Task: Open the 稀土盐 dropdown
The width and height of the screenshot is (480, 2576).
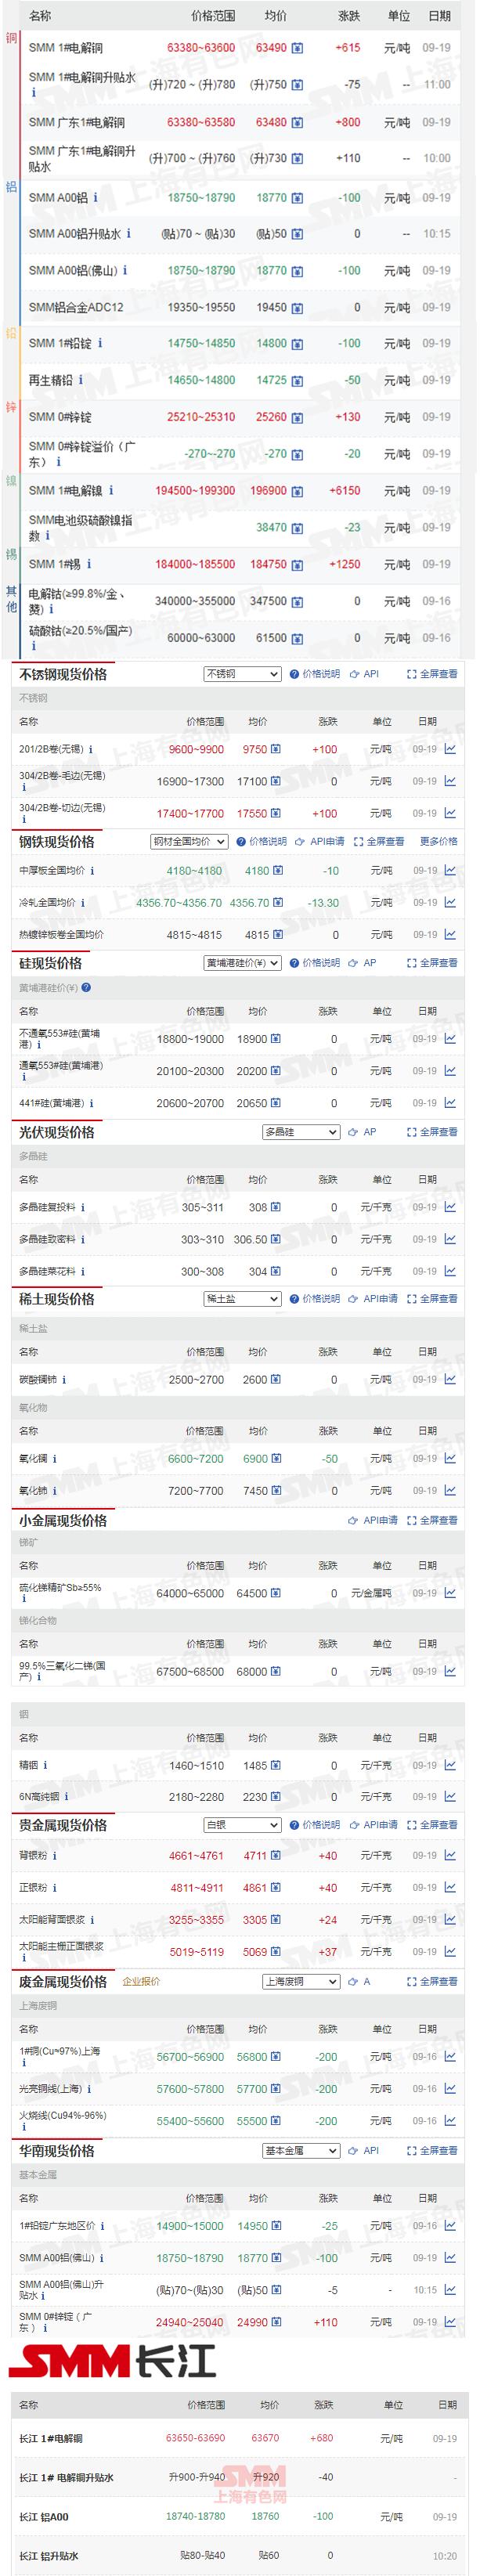Action: click(242, 1299)
